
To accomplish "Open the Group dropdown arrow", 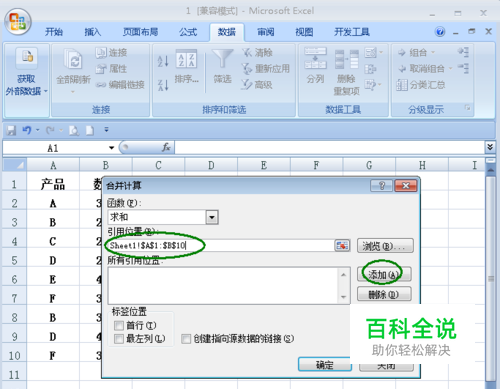I will (x=433, y=52).
